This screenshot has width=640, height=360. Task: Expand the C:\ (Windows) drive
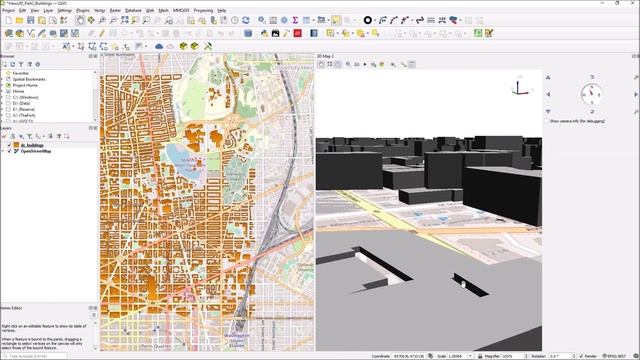click(x=2, y=98)
